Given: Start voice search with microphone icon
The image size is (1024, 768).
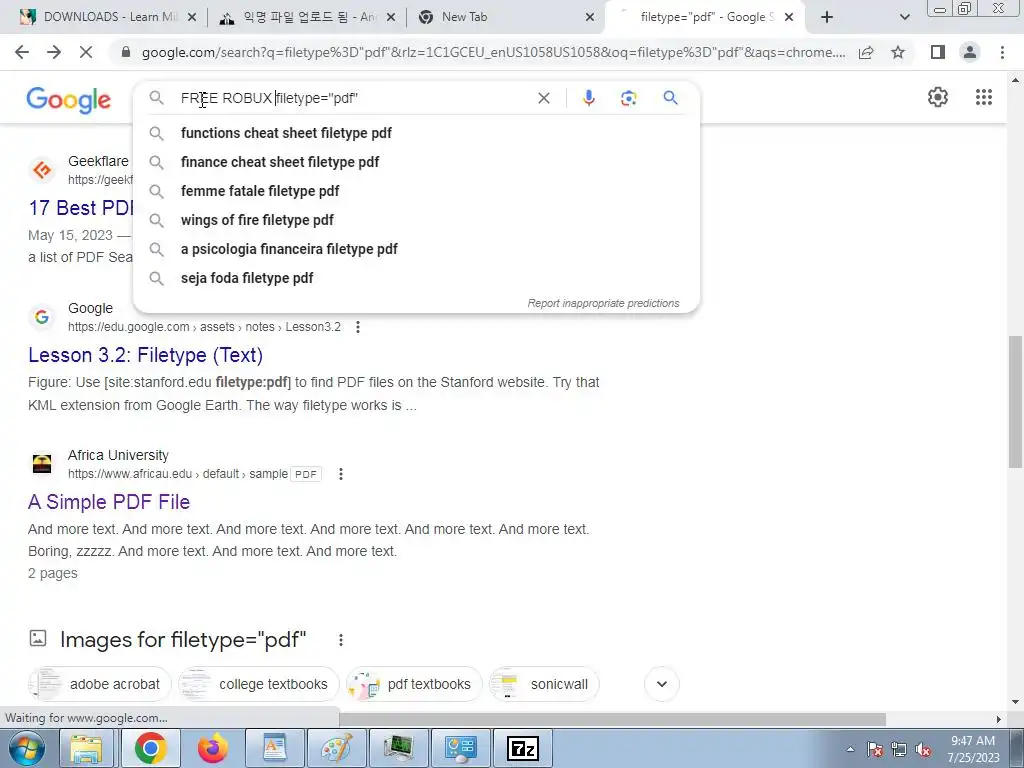Looking at the screenshot, I should [588, 98].
